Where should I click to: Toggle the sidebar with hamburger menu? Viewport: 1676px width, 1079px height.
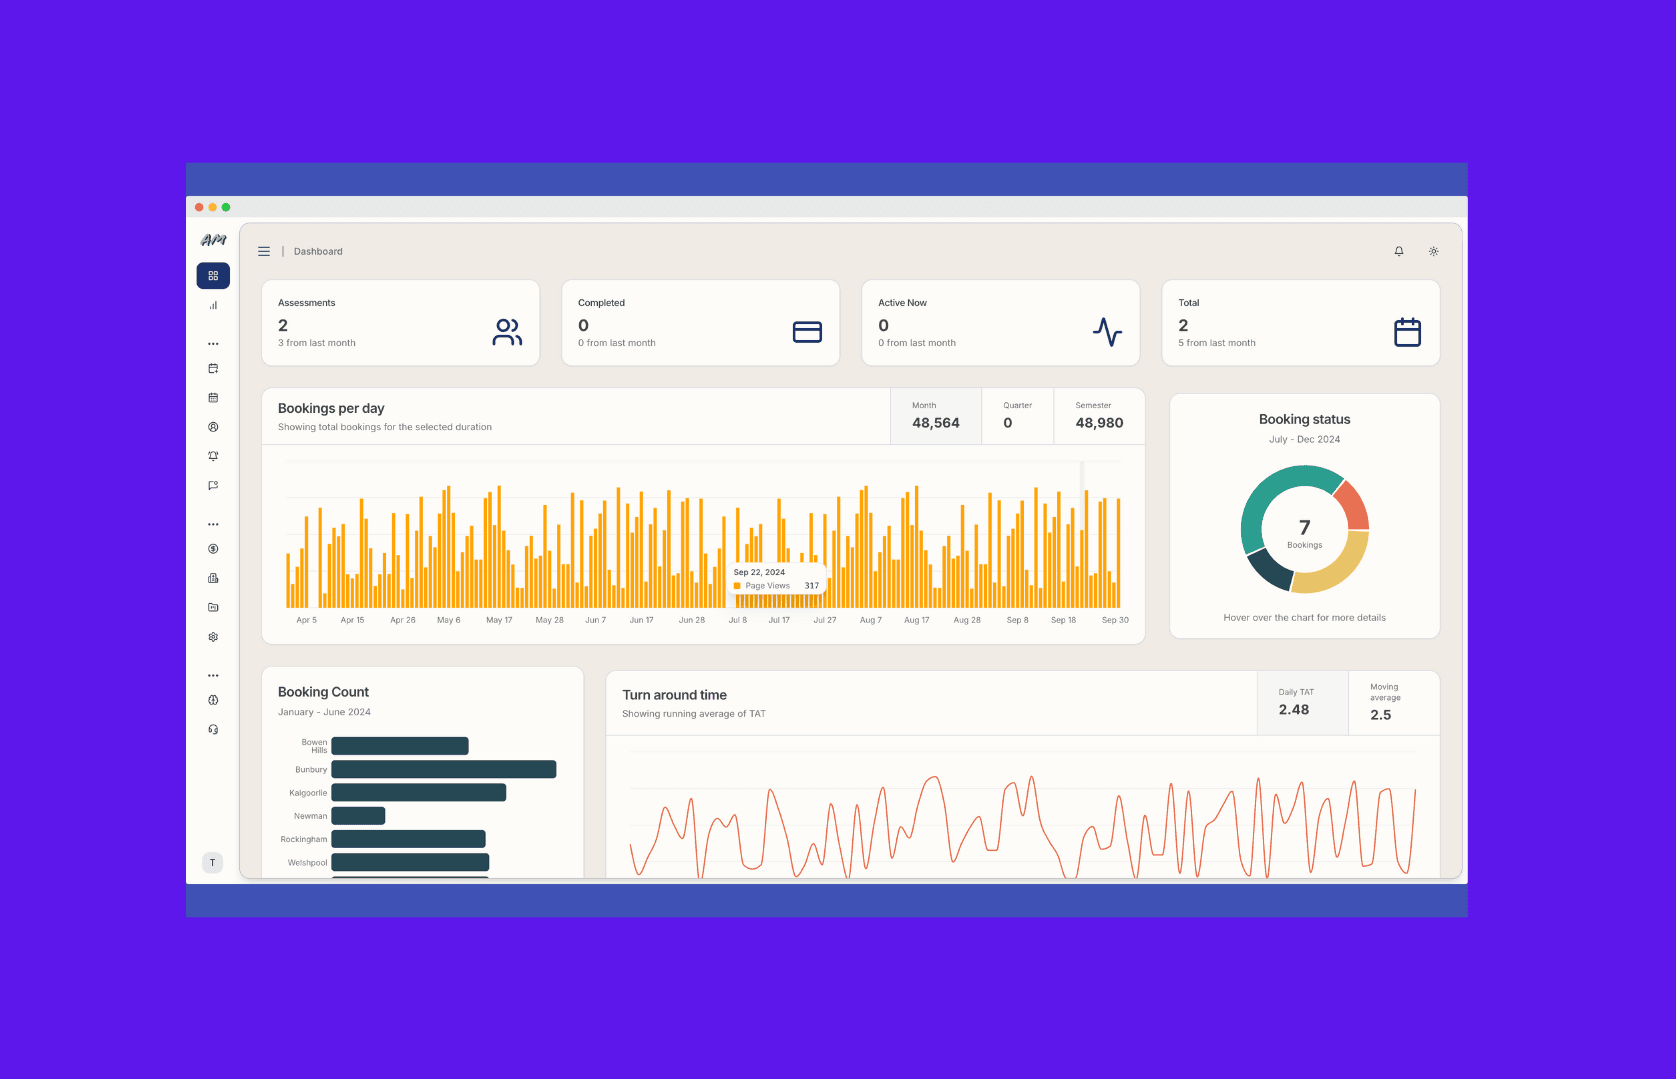pos(264,252)
